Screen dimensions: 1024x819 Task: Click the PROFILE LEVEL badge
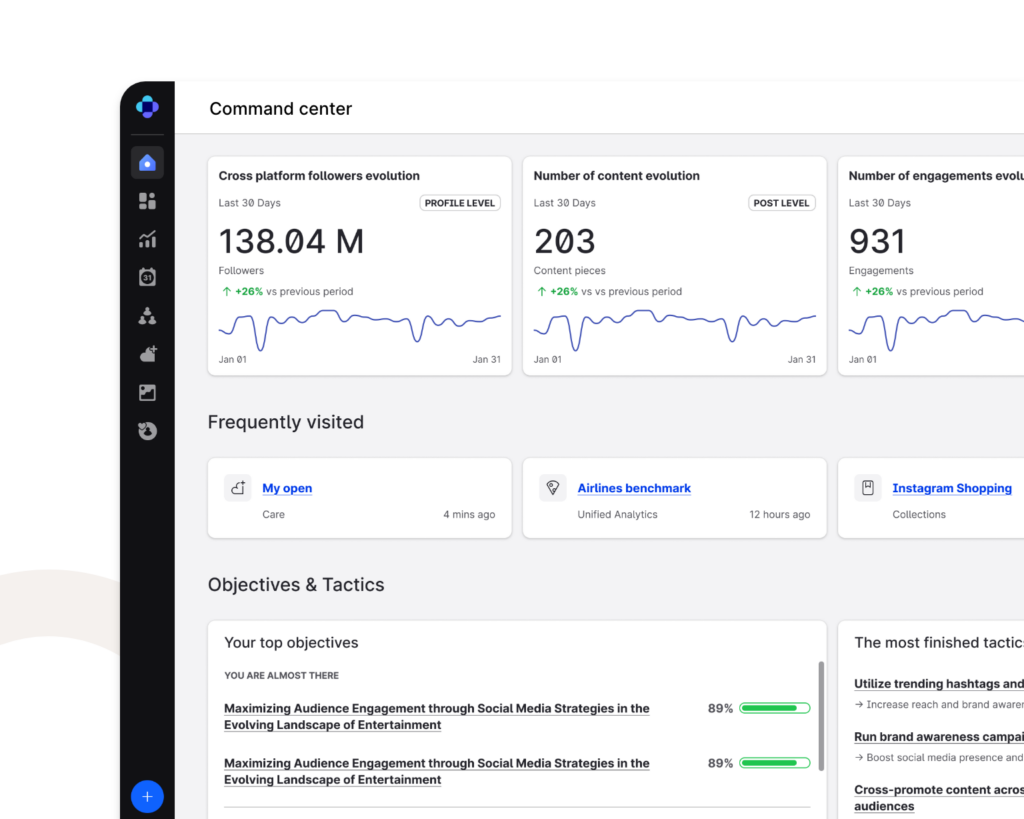pyautogui.click(x=459, y=203)
